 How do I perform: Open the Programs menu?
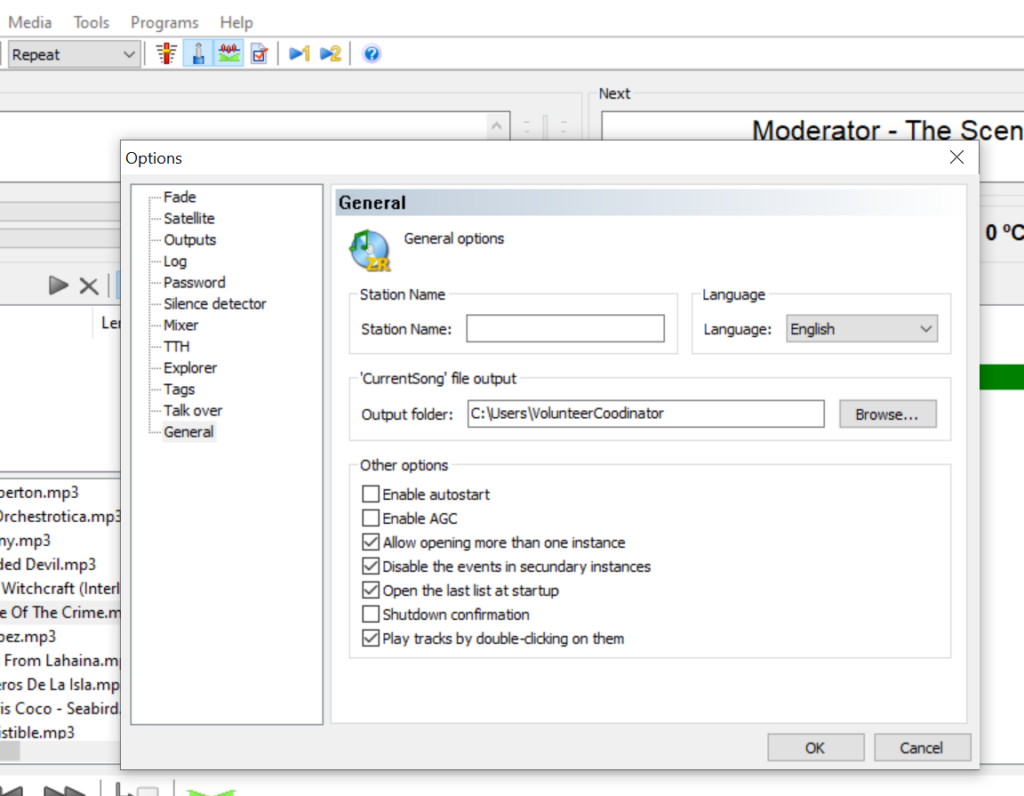[x=164, y=22]
